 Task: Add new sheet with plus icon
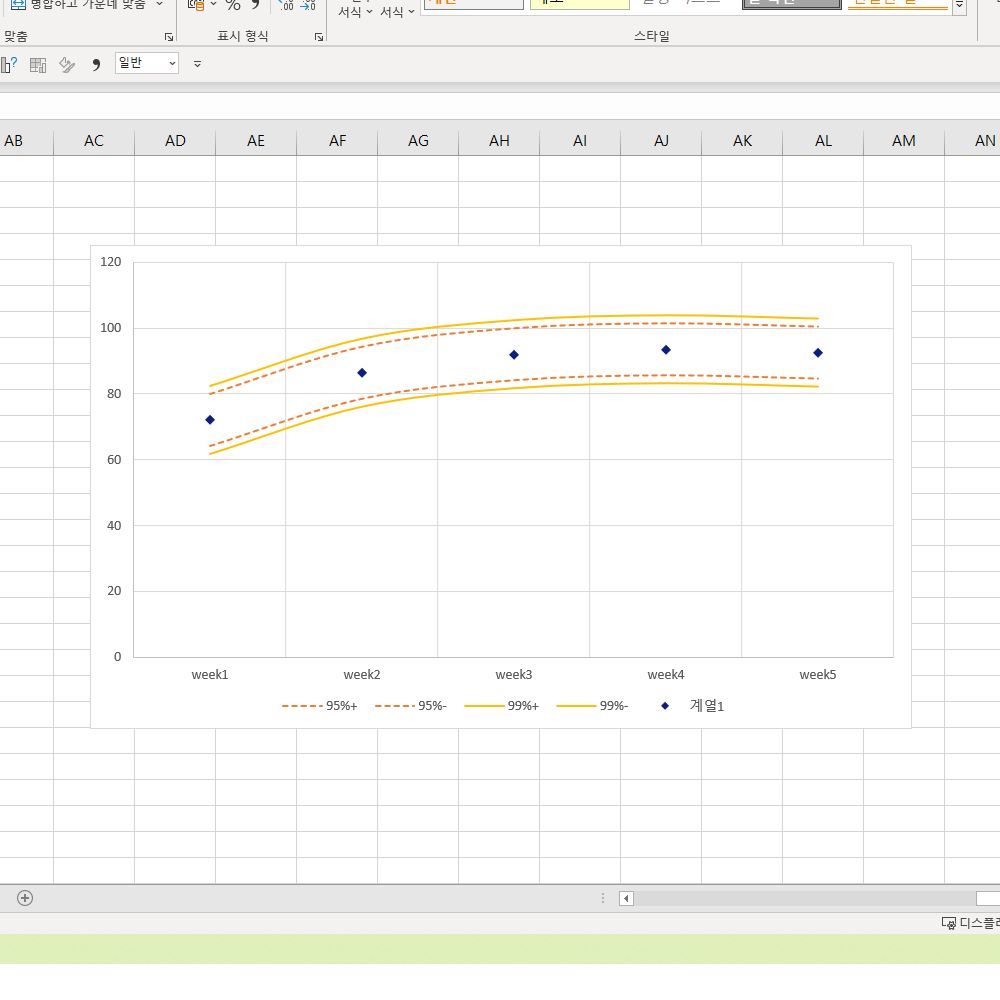(25, 898)
